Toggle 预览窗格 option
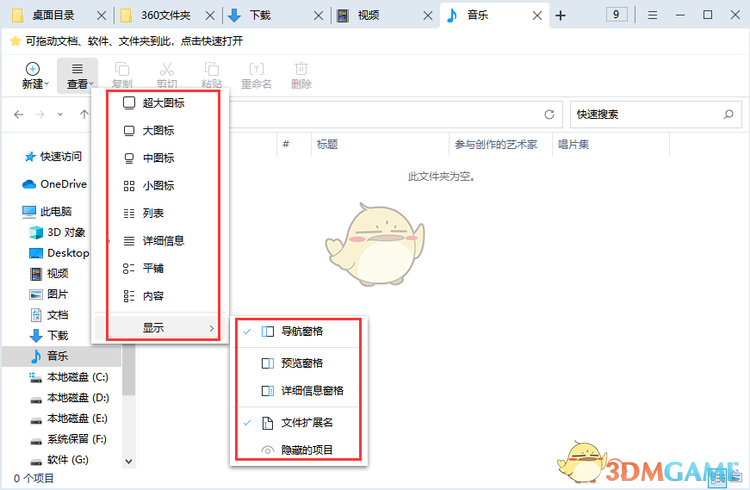The width and height of the screenshot is (750, 490). (298, 363)
